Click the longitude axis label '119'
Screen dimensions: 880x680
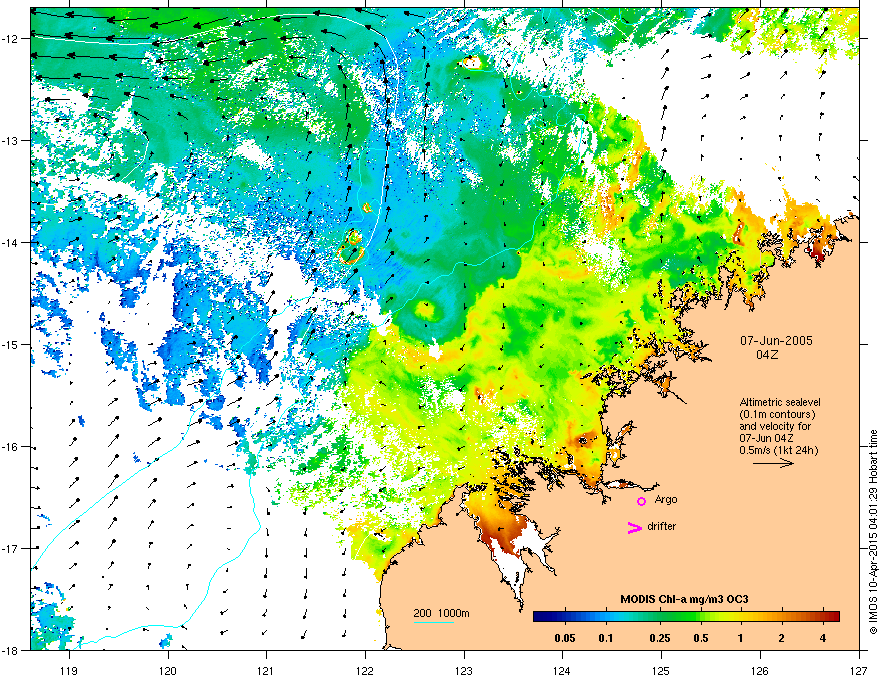pos(69,670)
